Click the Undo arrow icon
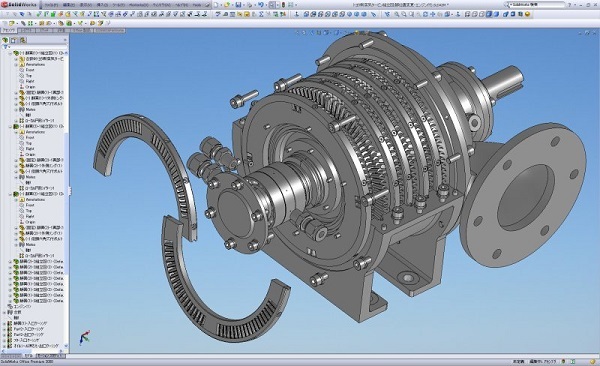The height and width of the screenshot is (366, 600). (261, 5)
